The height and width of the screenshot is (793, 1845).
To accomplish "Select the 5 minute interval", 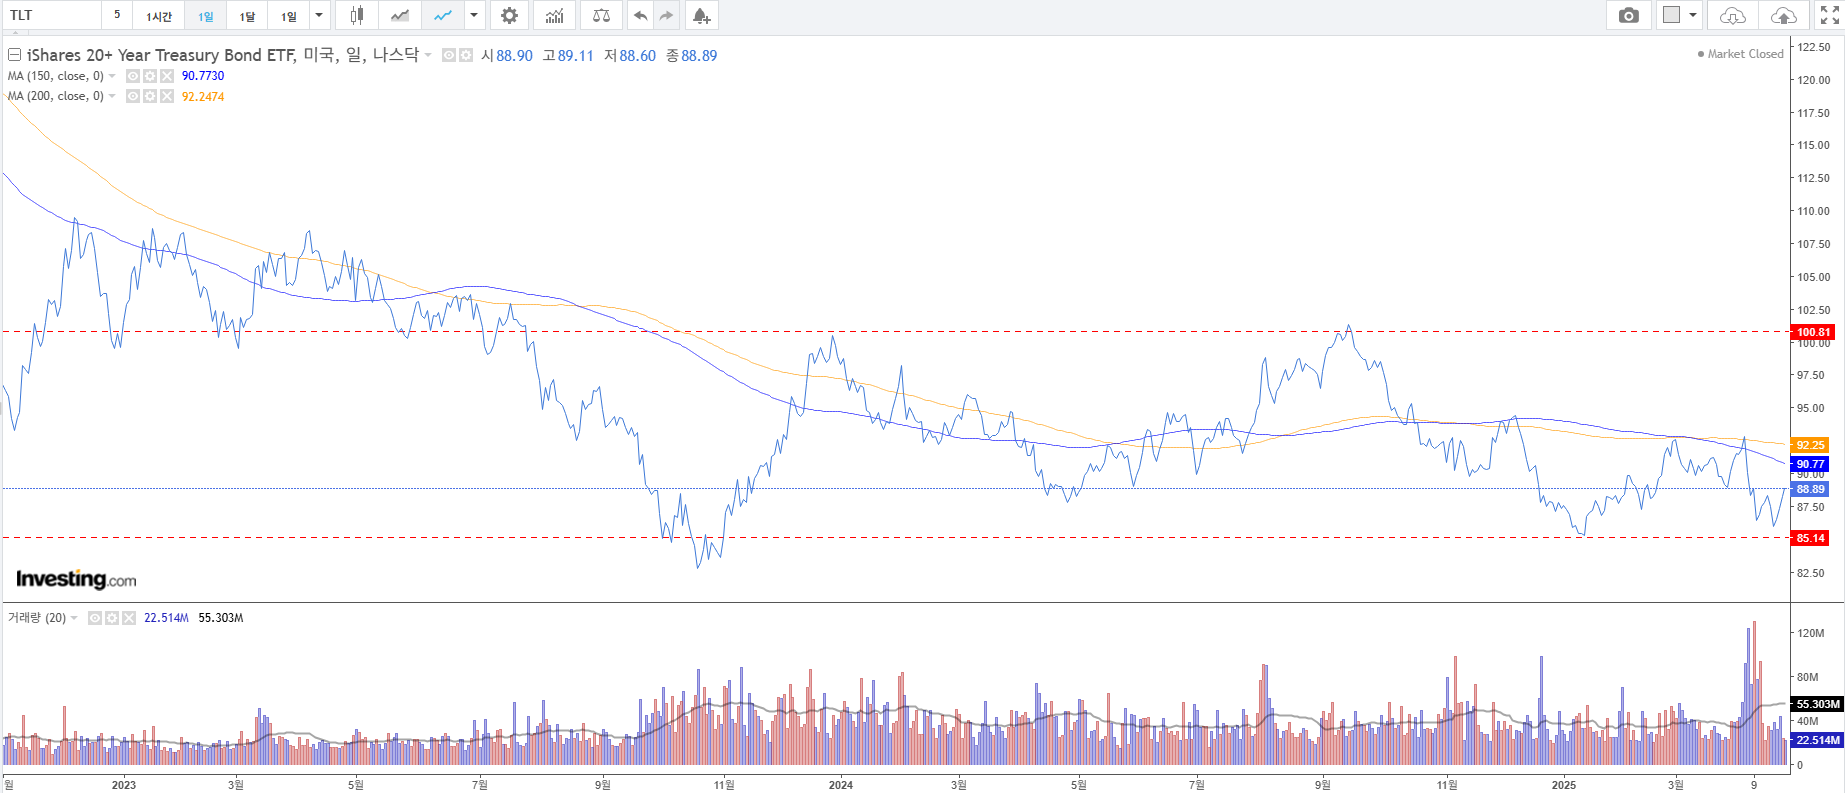I will pyautogui.click(x=117, y=15).
